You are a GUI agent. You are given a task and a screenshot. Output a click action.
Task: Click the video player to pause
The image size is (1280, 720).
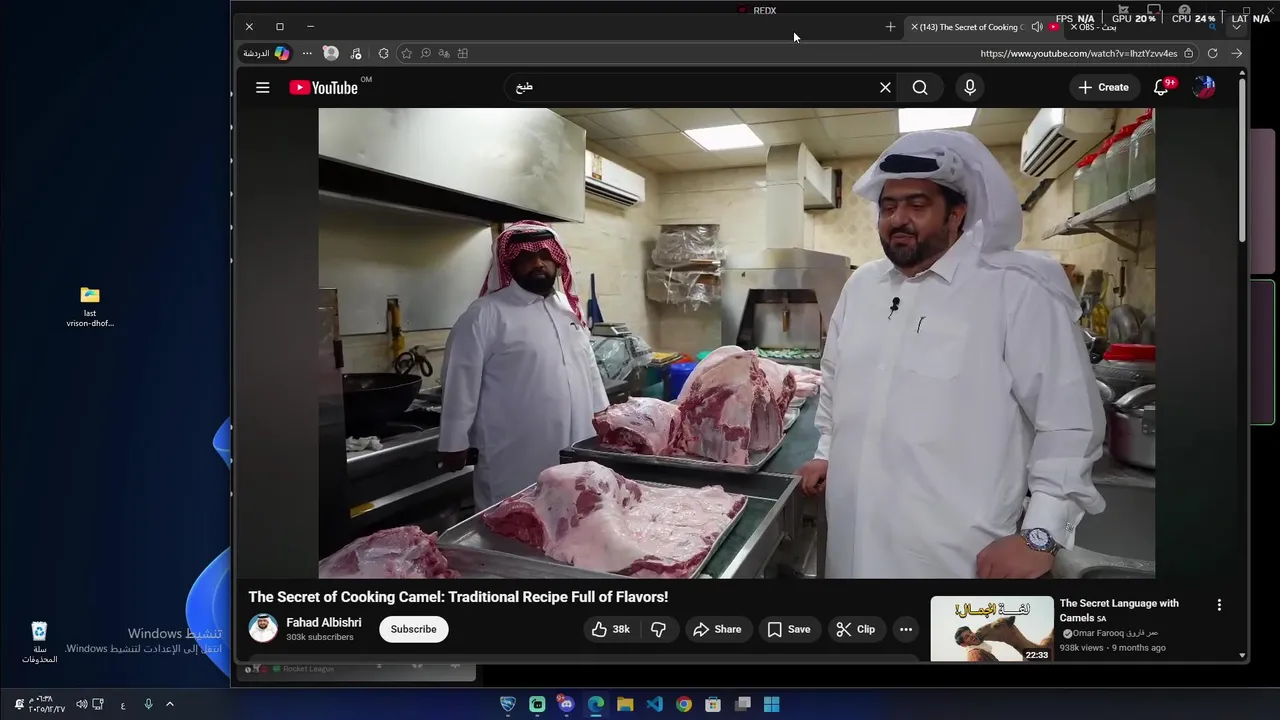click(x=736, y=343)
